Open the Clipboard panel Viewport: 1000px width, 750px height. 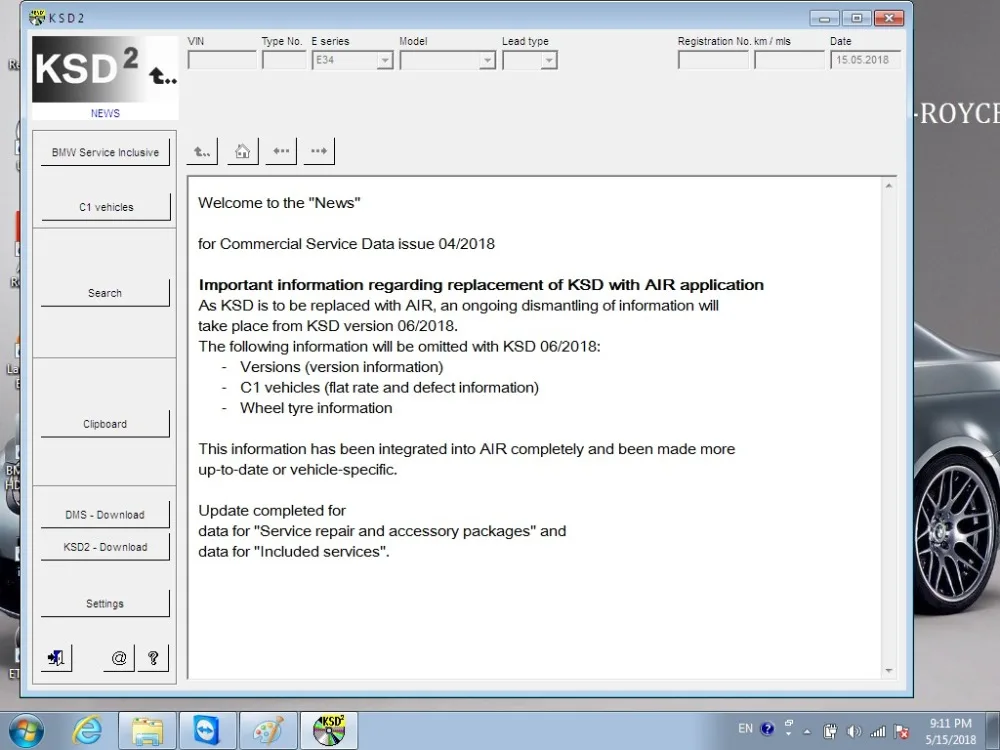coord(105,423)
